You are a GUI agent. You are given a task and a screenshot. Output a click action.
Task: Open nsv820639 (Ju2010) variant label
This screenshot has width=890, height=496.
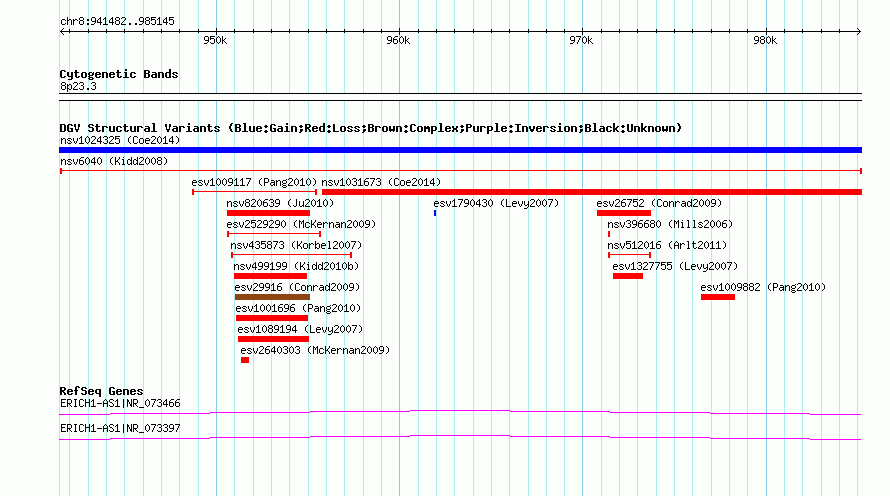point(280,203)
